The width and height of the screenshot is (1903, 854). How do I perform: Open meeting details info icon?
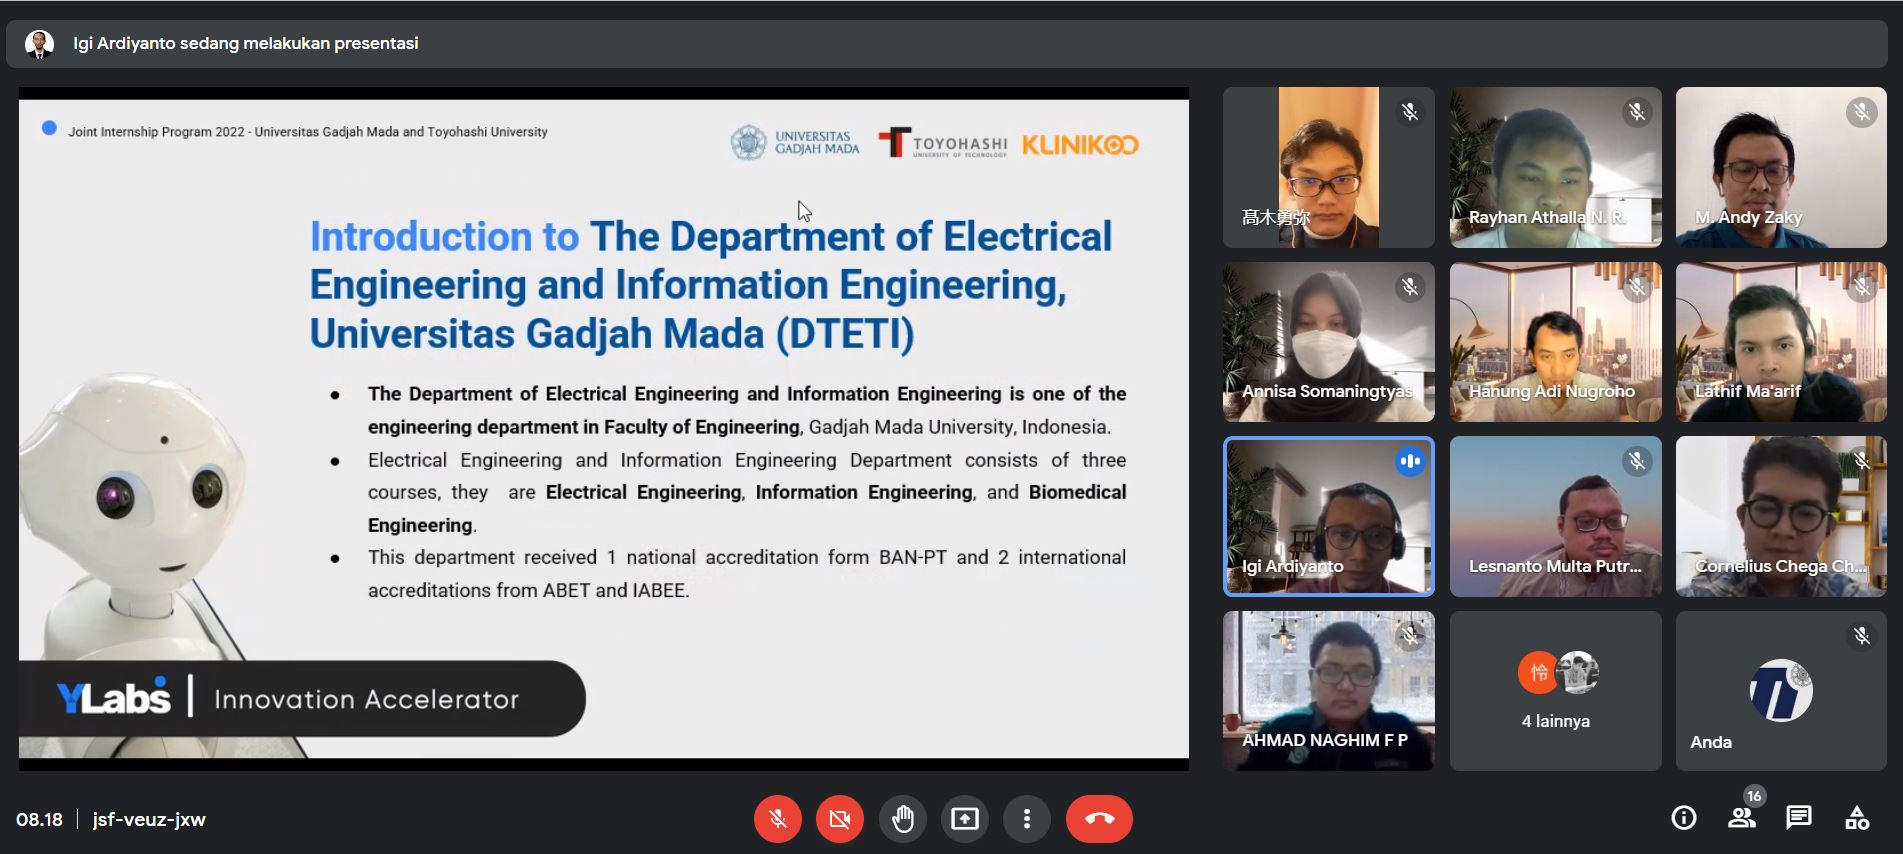coord(1684,818)
